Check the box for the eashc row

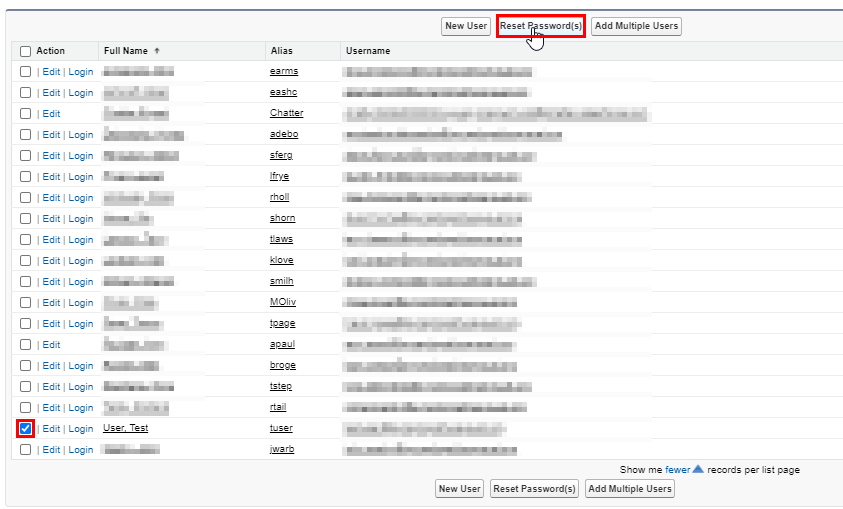pos(25,92)
